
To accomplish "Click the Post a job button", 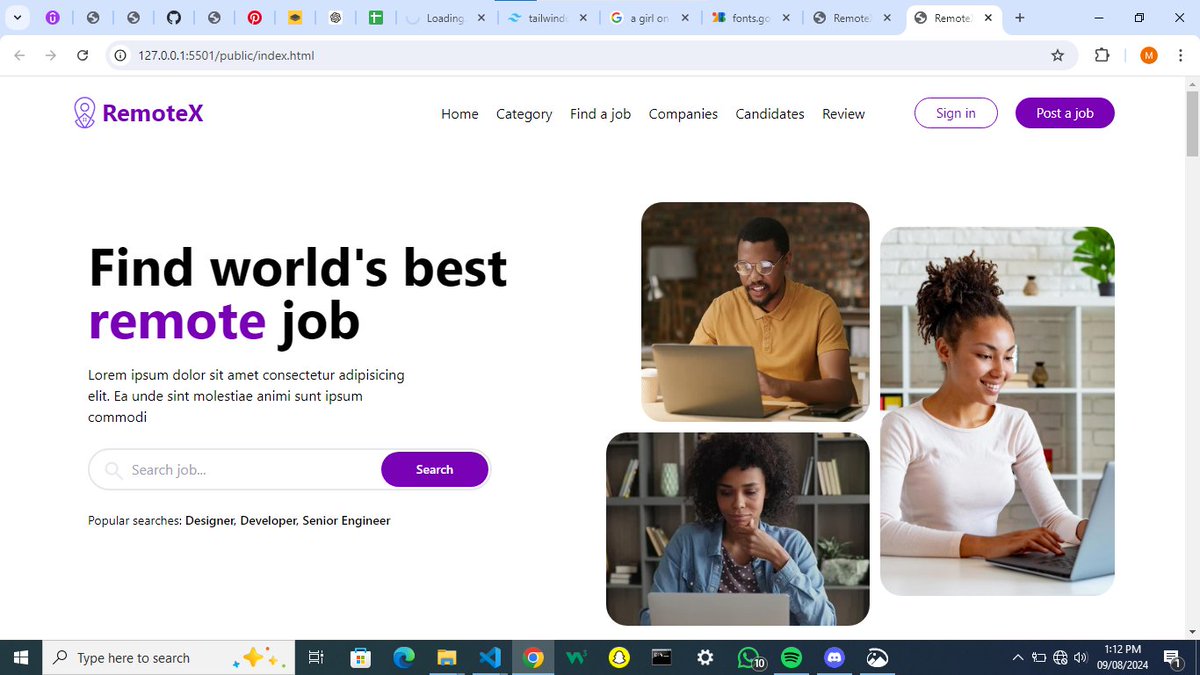I will click(x=1065, y=113).
